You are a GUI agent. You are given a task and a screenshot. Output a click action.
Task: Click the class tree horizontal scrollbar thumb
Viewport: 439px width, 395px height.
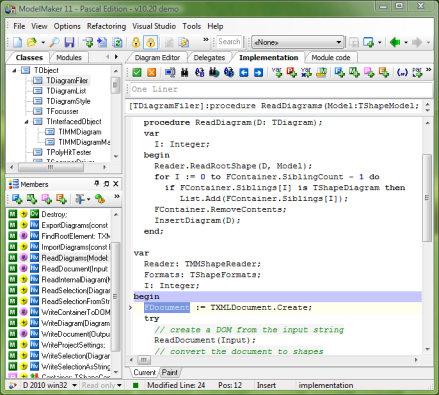point(51,167)
